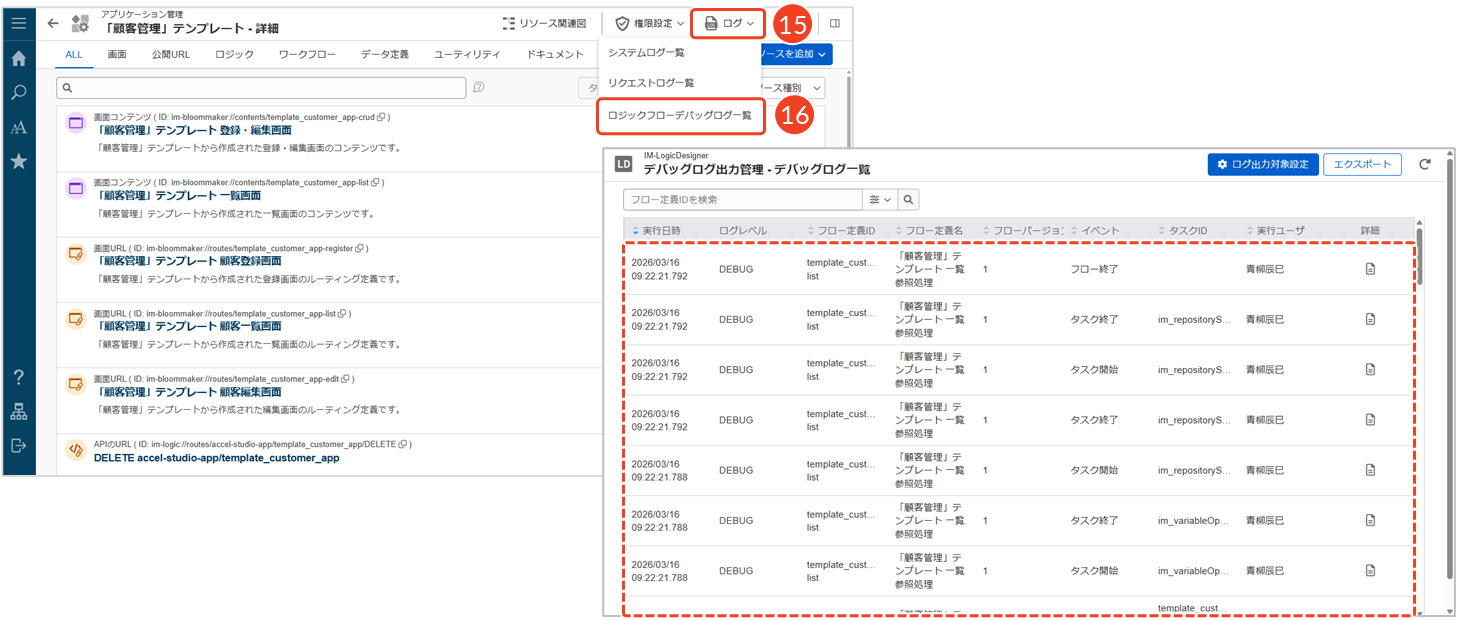Choose システムログ一覧 from the log menu
The image size is (1459, 620).
point(646,52)
